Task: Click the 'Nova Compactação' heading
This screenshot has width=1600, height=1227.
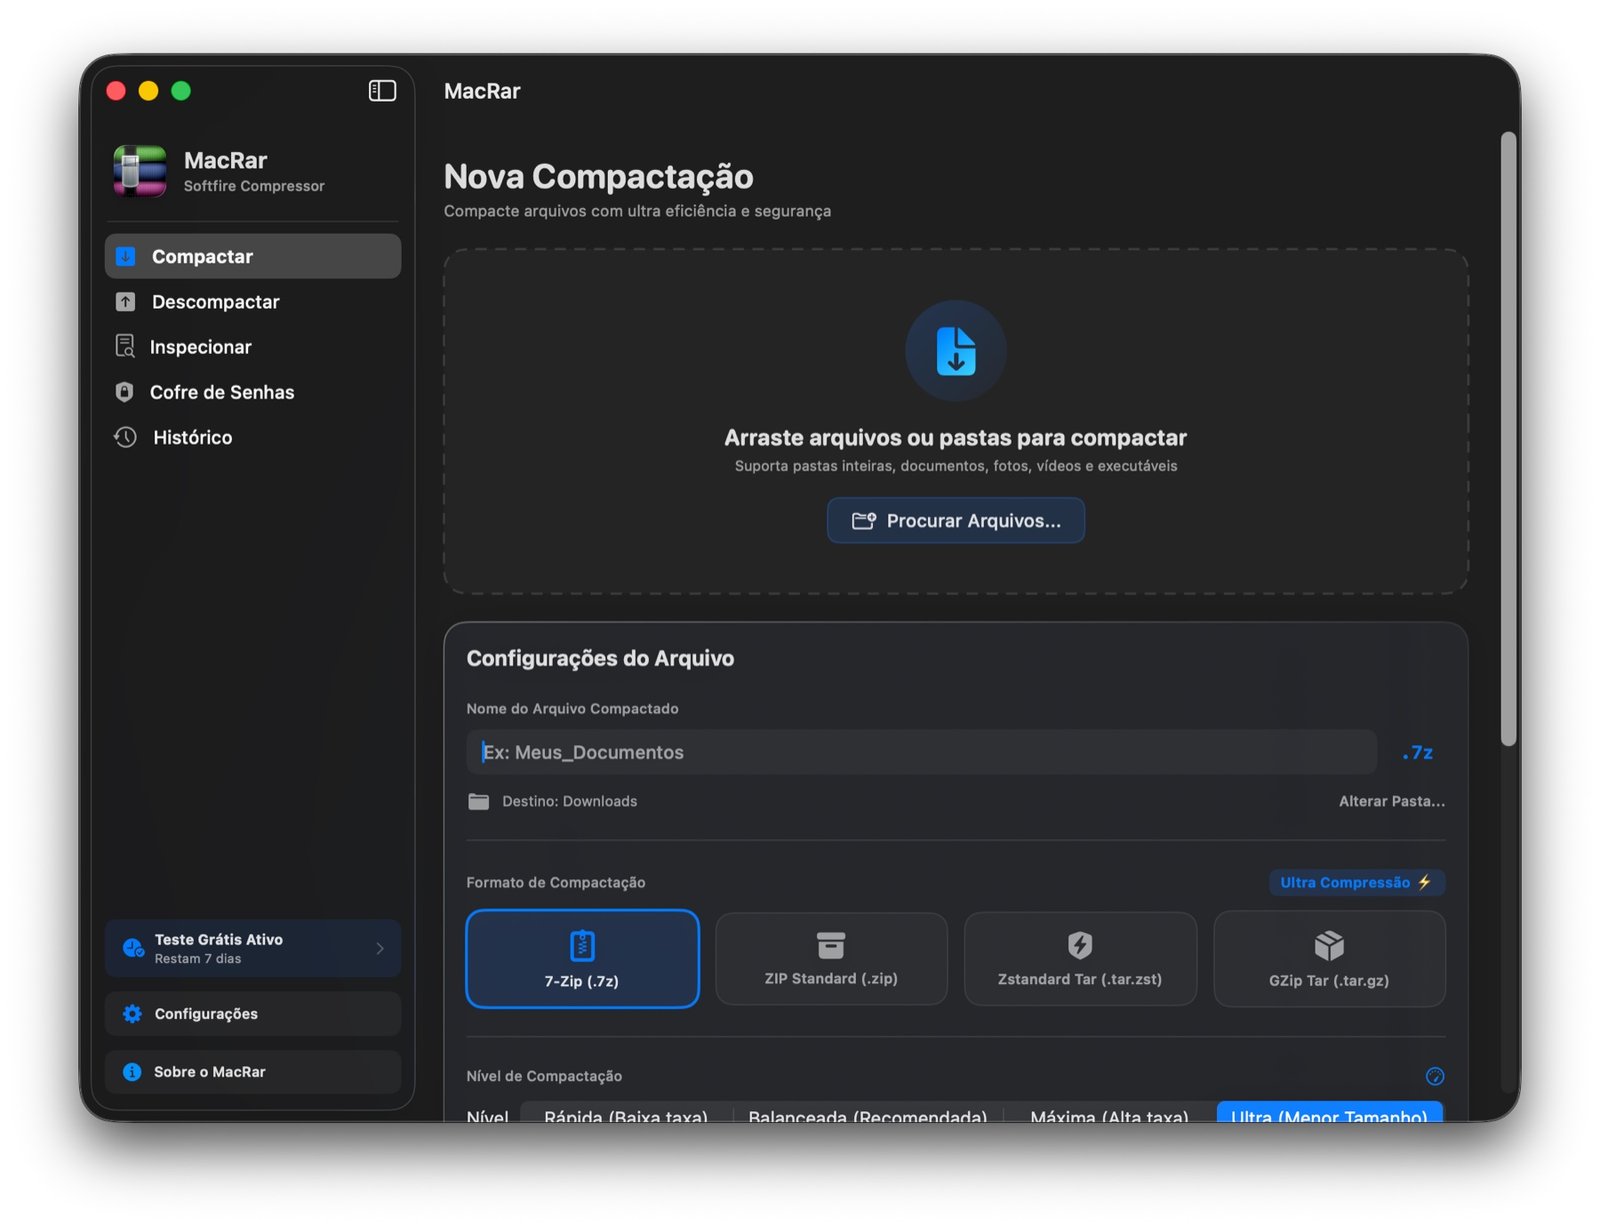Action: point(599,176)
